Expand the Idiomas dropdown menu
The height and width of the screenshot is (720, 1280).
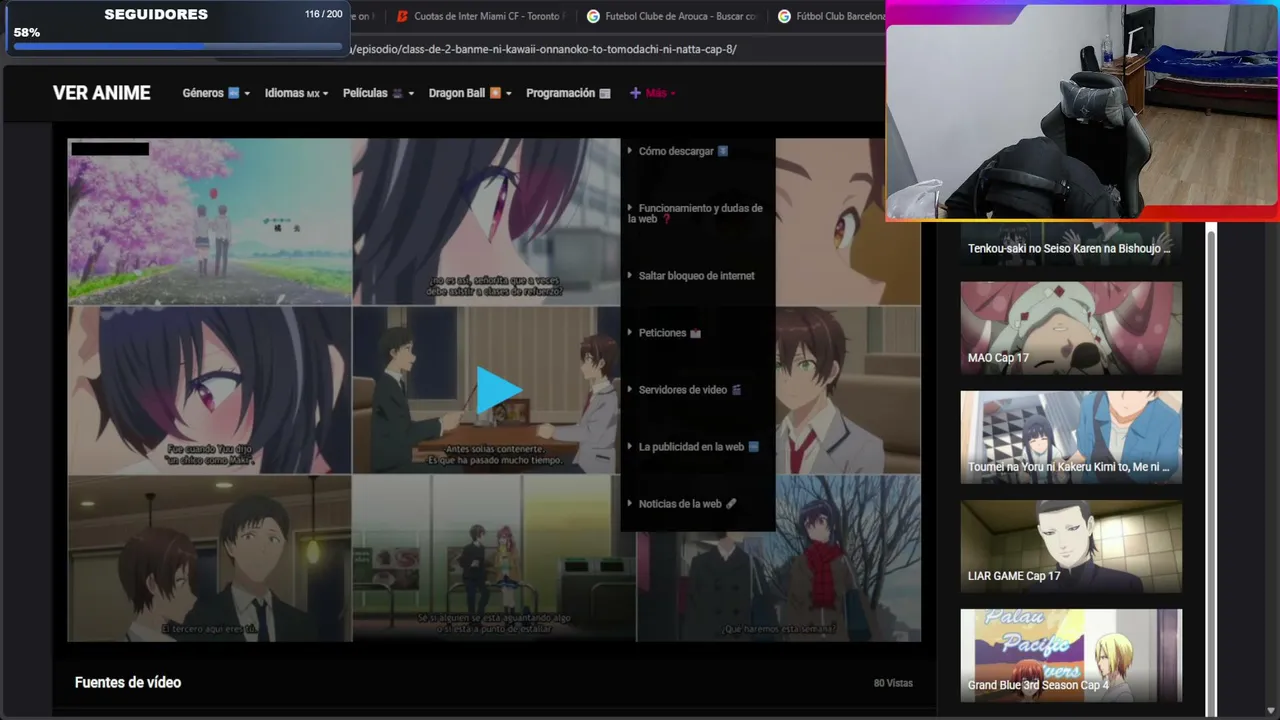[x=296, y=93]
